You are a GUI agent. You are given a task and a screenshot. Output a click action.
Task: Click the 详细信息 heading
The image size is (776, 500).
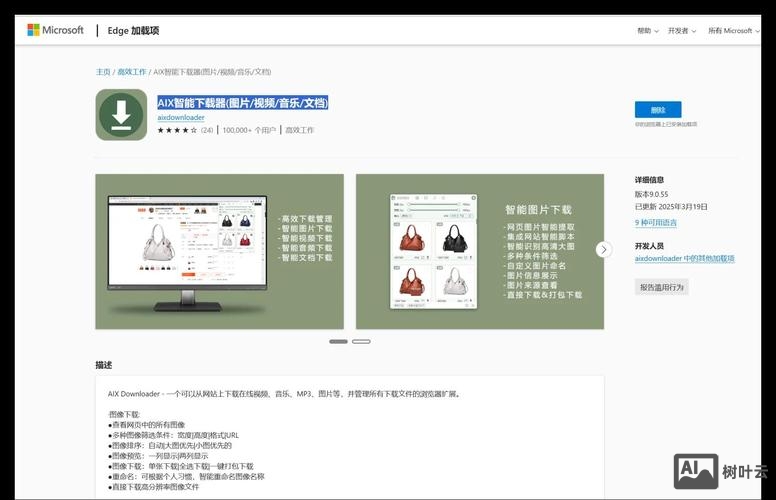[x=649, y=180]
